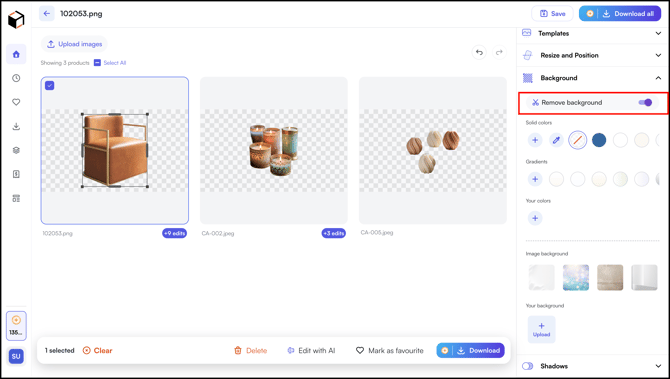Select the second gradient swatch
Screen dimensions: 670x379
point(578,179)
